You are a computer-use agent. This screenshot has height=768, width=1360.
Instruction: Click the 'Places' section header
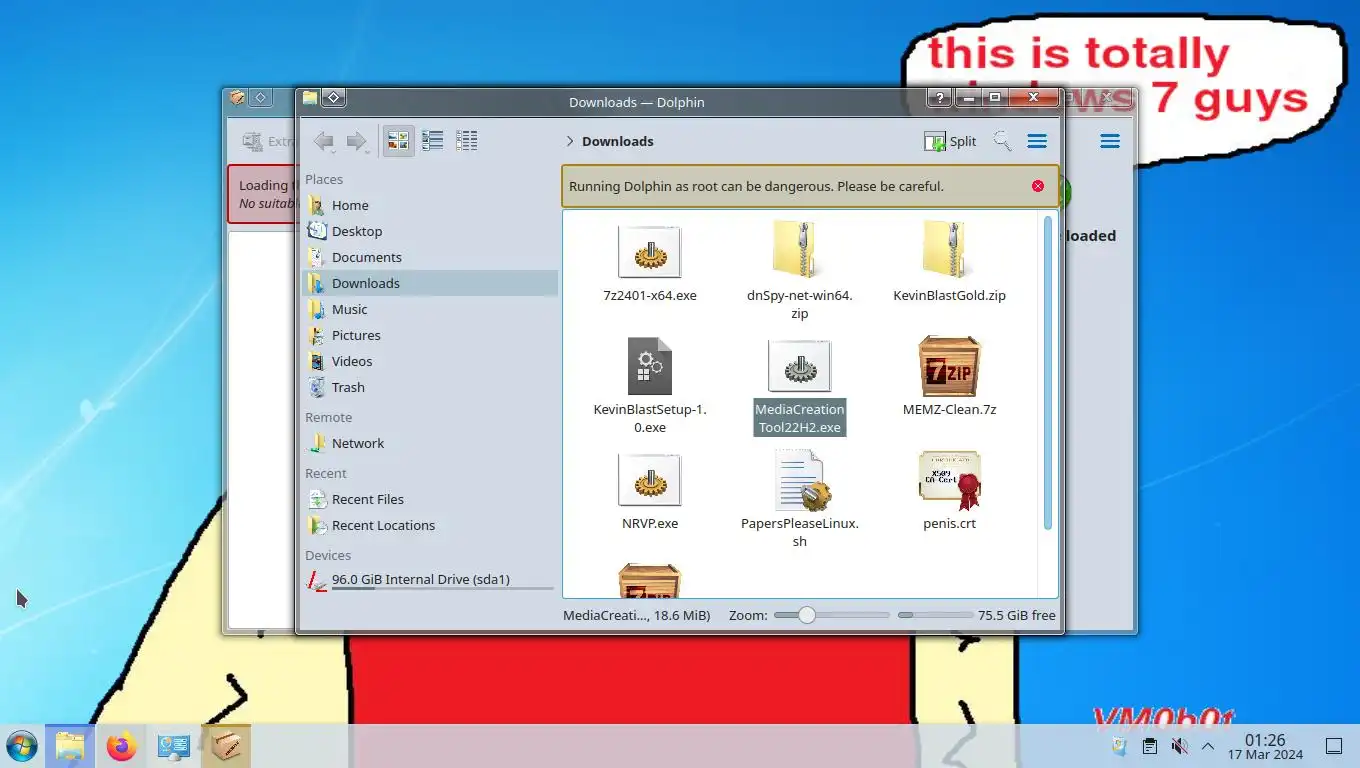click(x=324, y=179)
